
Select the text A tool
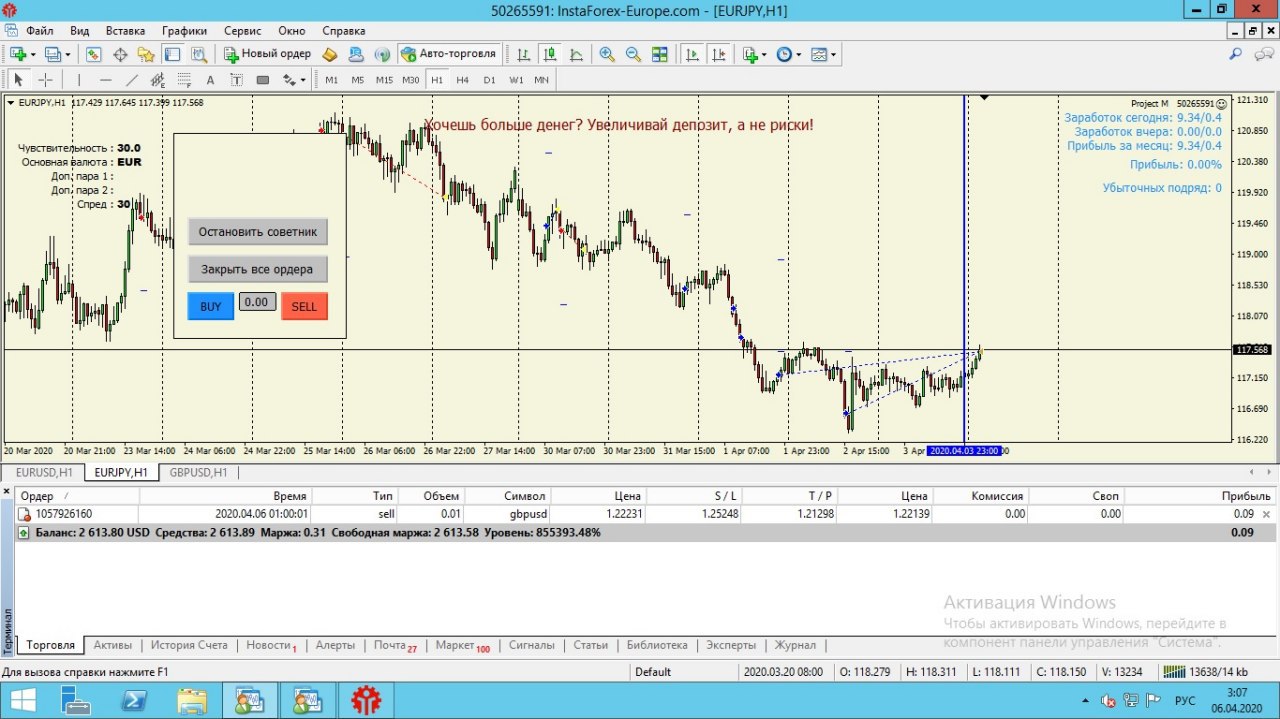point(210,80)
